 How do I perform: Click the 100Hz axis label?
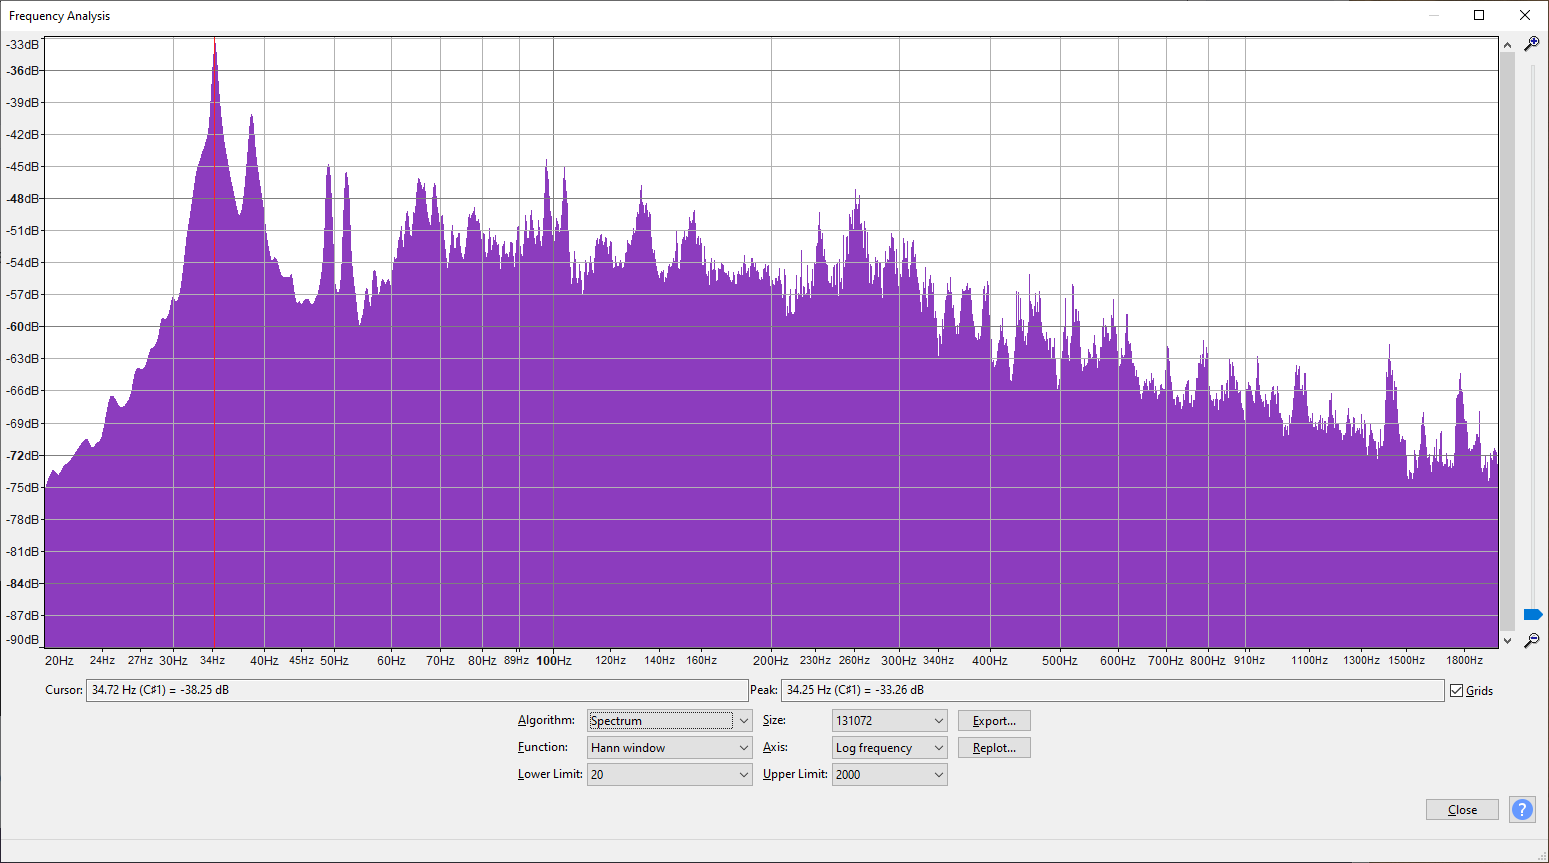click(553, 661)
